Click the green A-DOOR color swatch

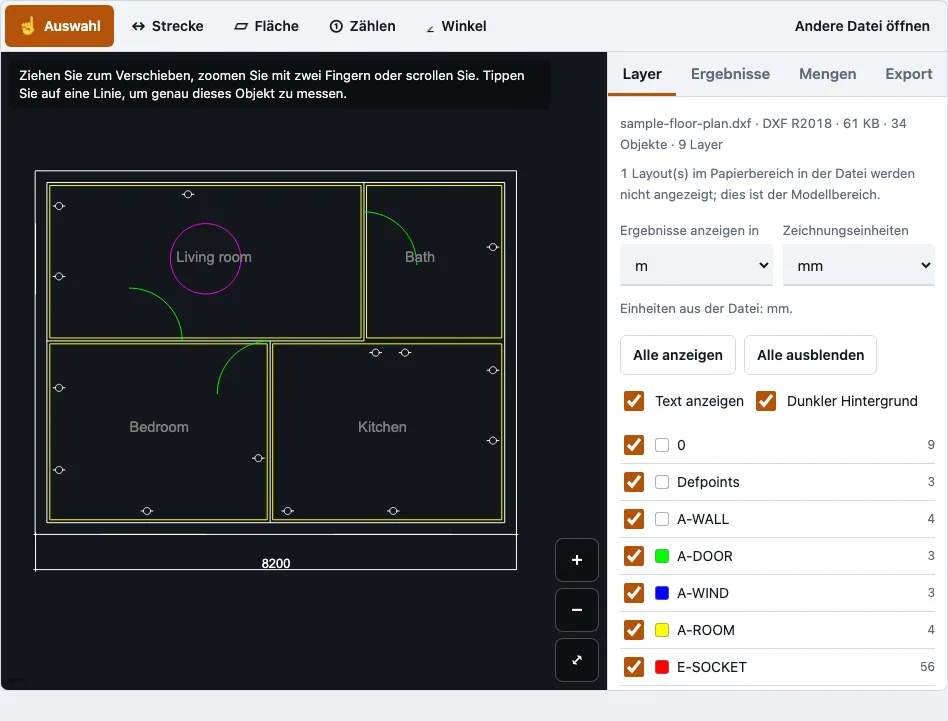662,555
